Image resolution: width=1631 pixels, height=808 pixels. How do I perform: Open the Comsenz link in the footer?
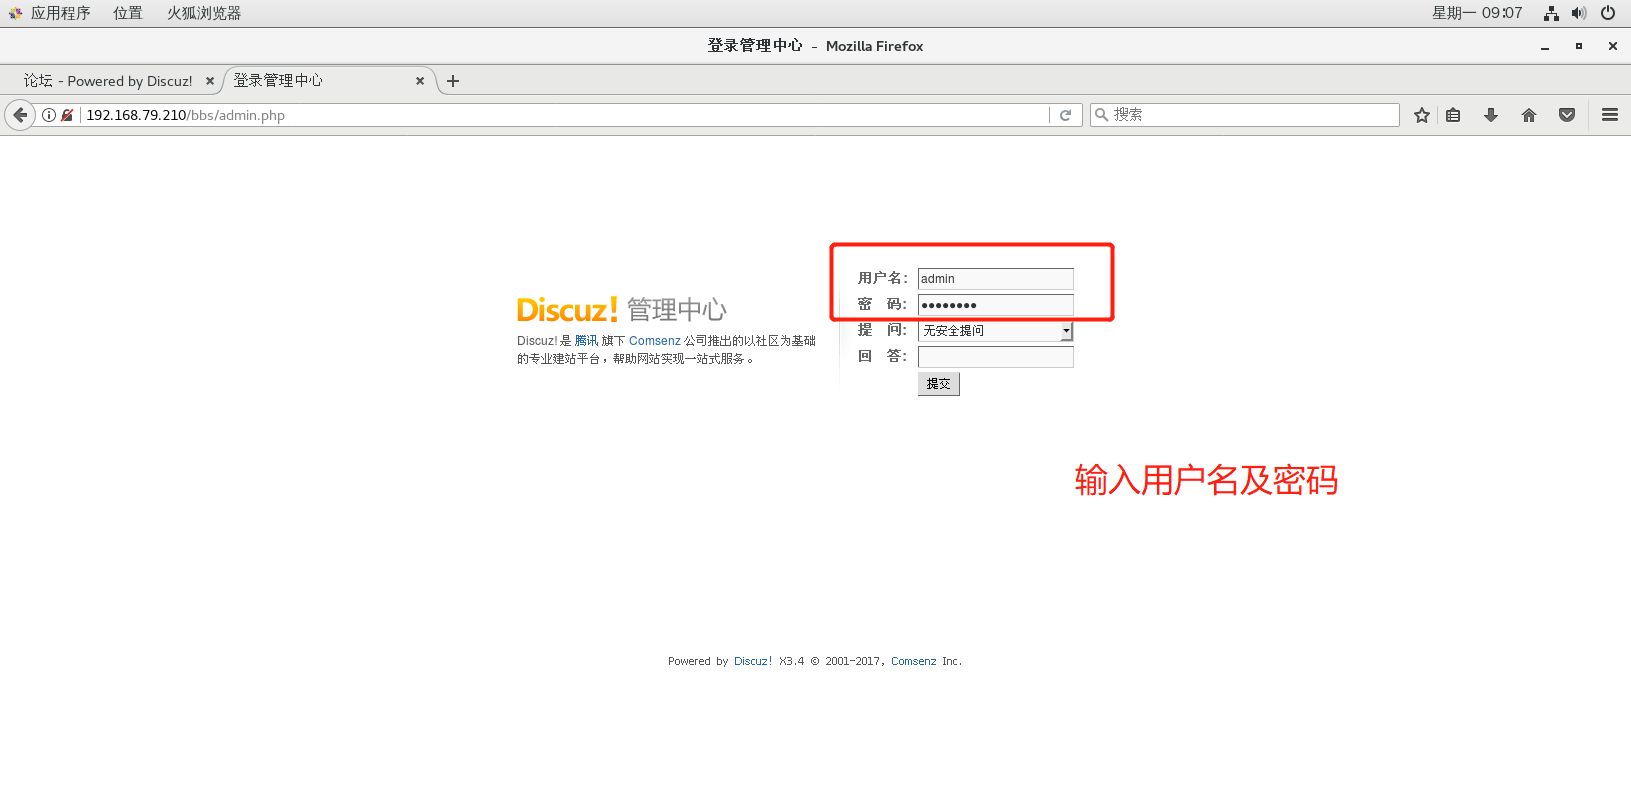coord(914,661)
